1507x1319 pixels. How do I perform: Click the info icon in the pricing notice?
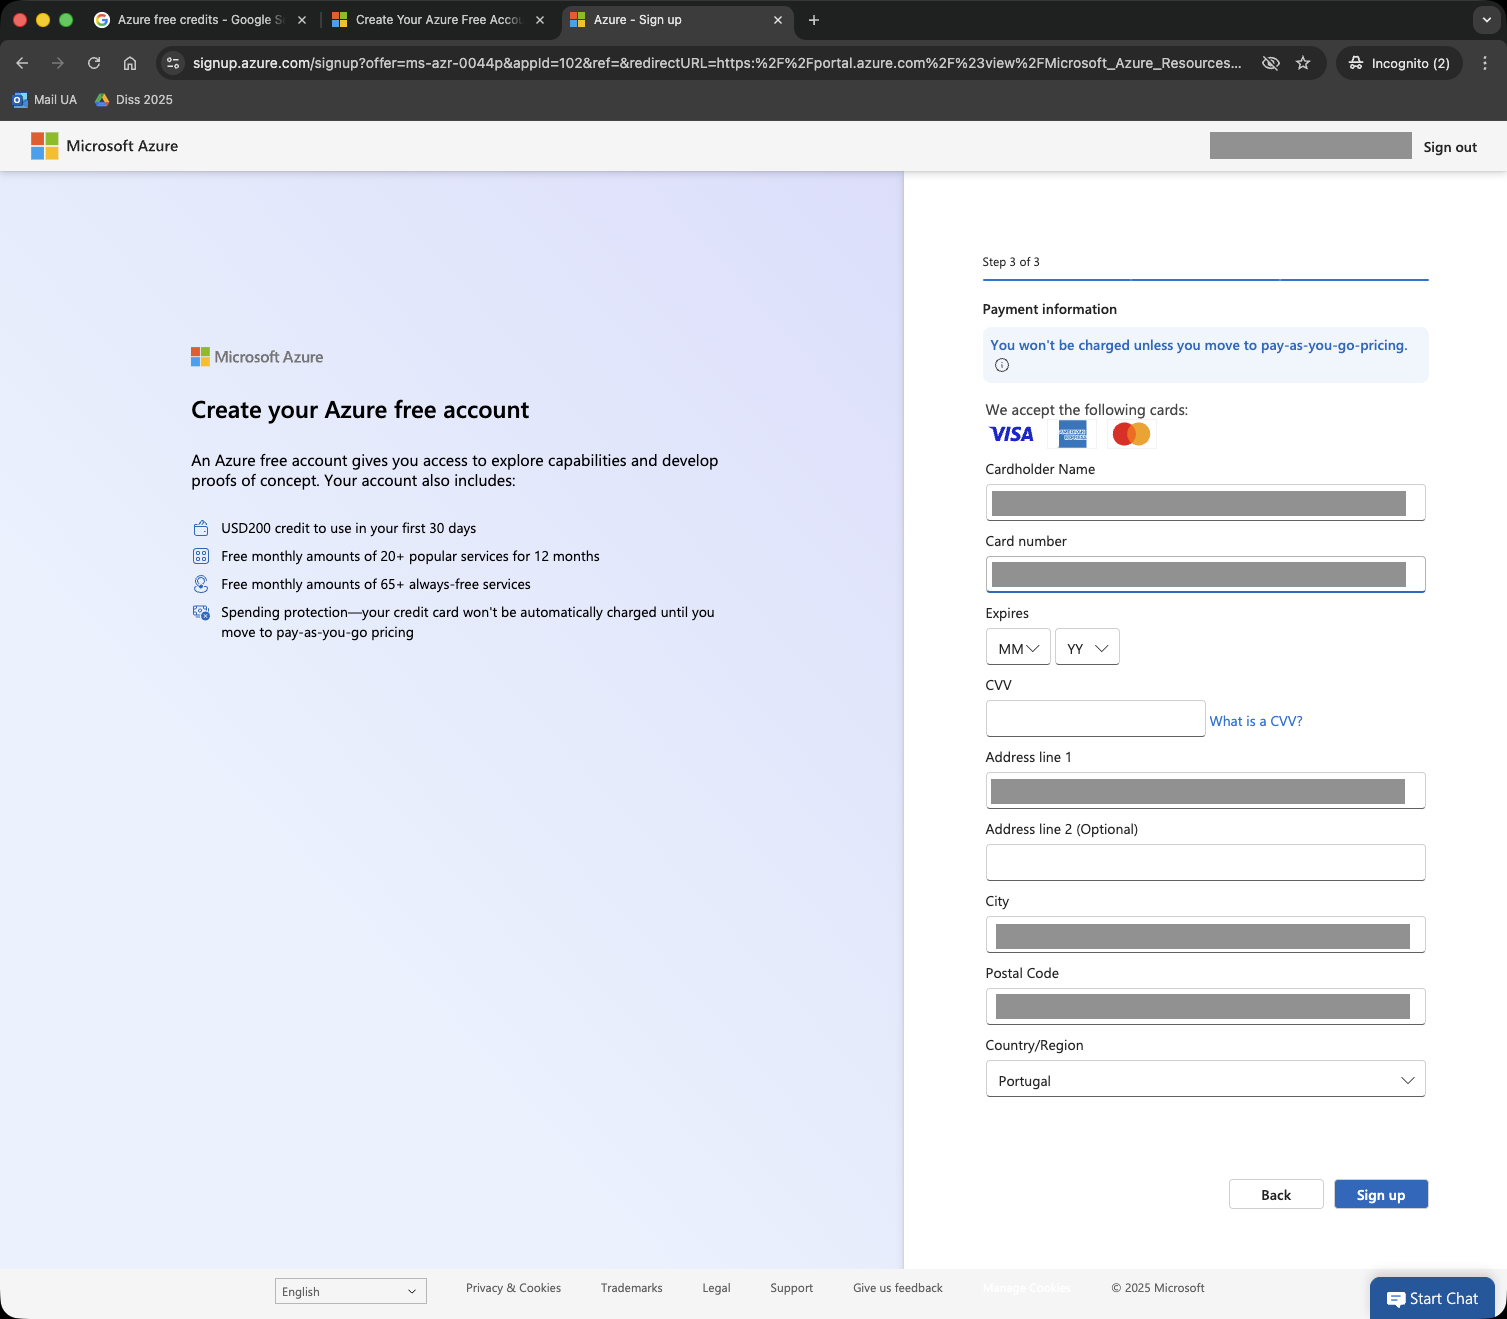pos(1002,365)
